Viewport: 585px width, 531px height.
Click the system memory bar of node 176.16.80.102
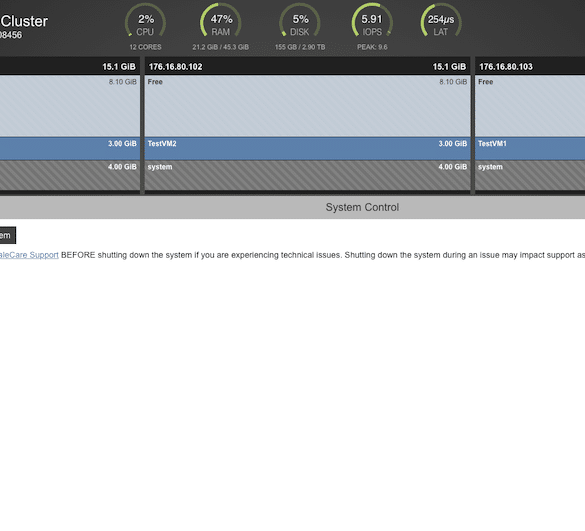pyautogui.click(x=307, y=175)
